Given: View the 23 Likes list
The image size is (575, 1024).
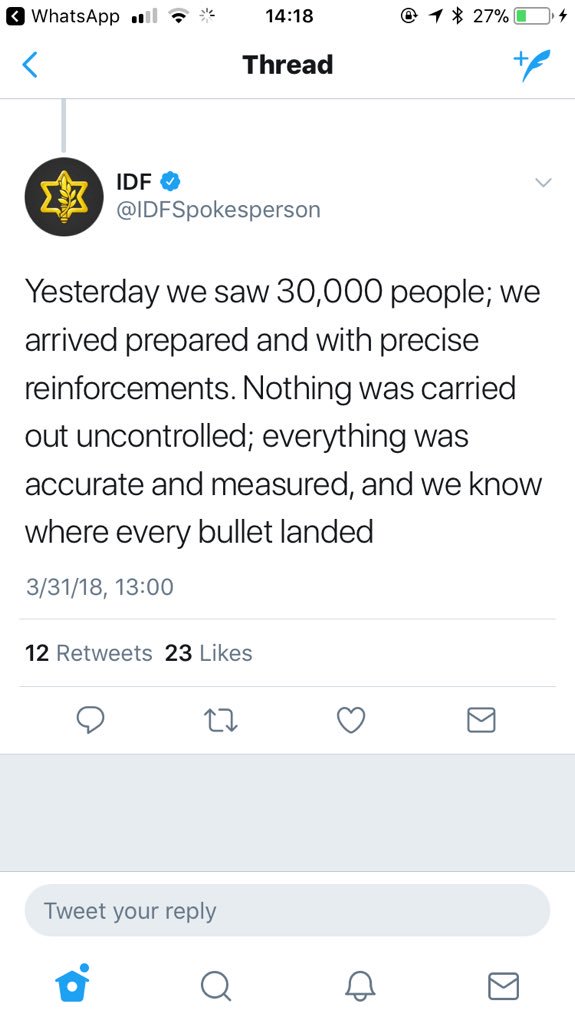Looking at the screenshot, I should [x=208, y=653].
